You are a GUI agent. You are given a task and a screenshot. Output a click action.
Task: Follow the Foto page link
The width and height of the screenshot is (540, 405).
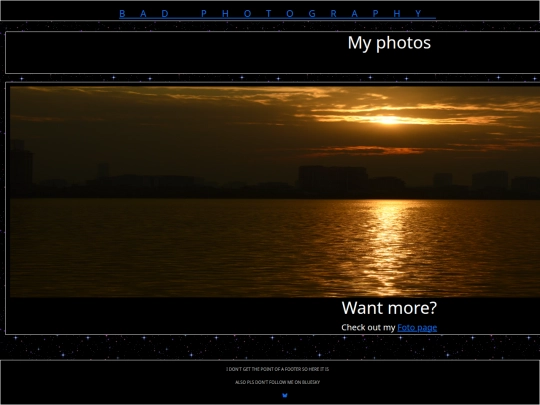[x=417, y=328]
